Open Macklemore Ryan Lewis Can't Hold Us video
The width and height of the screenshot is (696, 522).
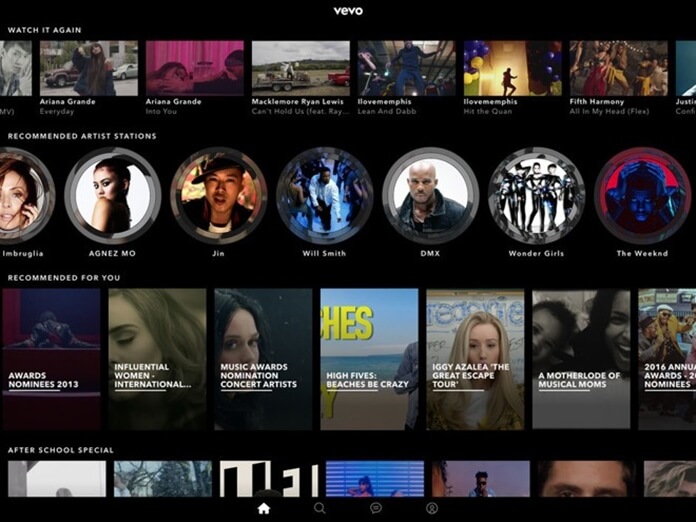pos(301,68)
